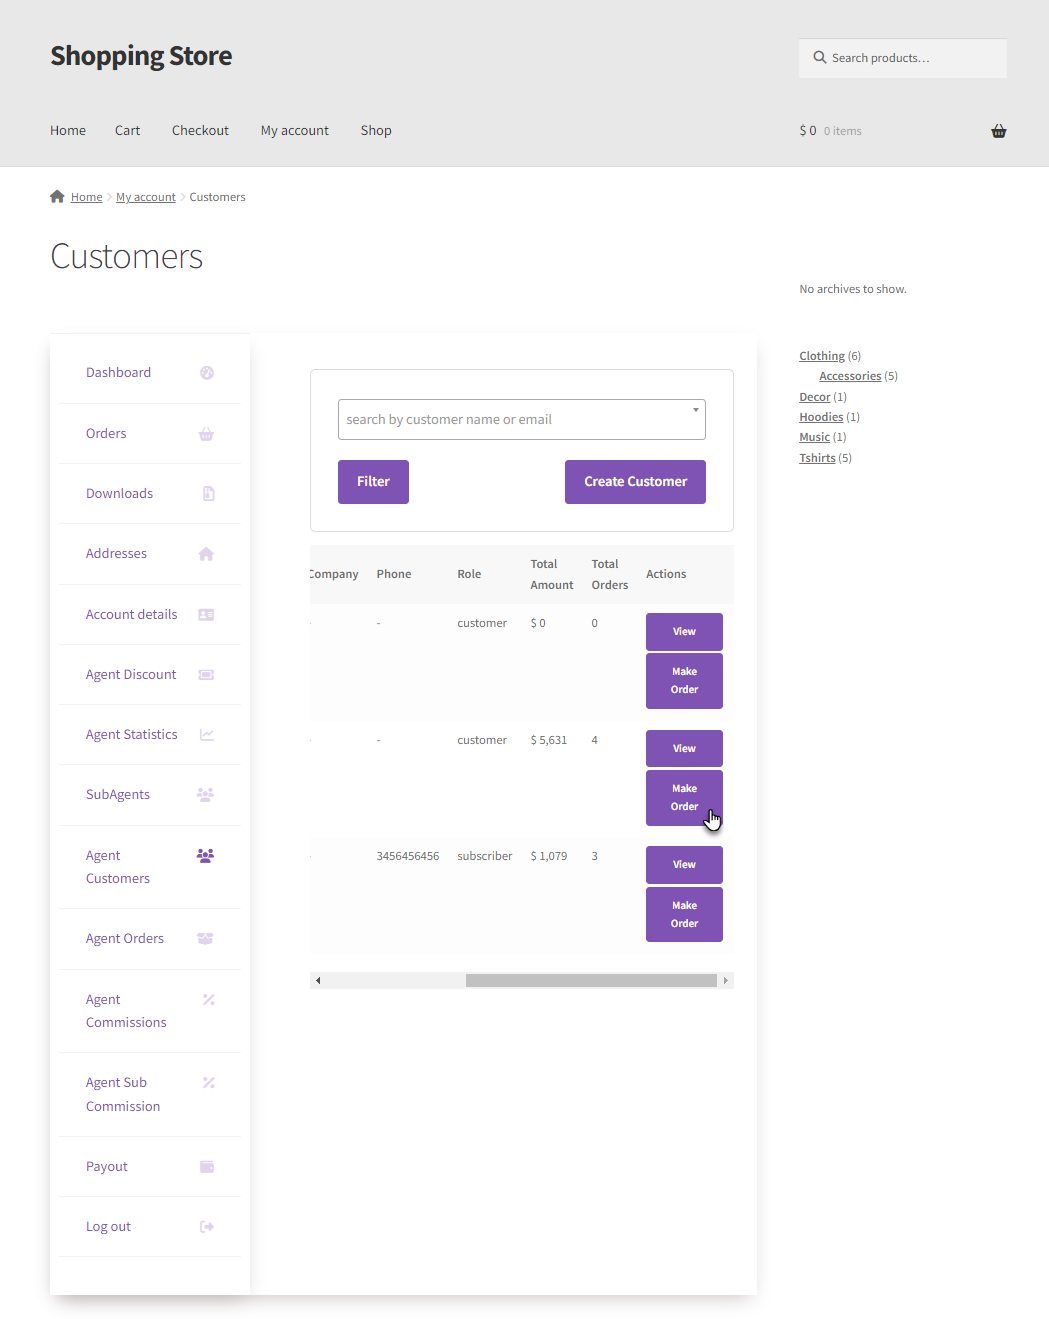Click the breadcrumb home icon
The width and height of the screenshot is (1049, 1319).
(x=57, y=196)
